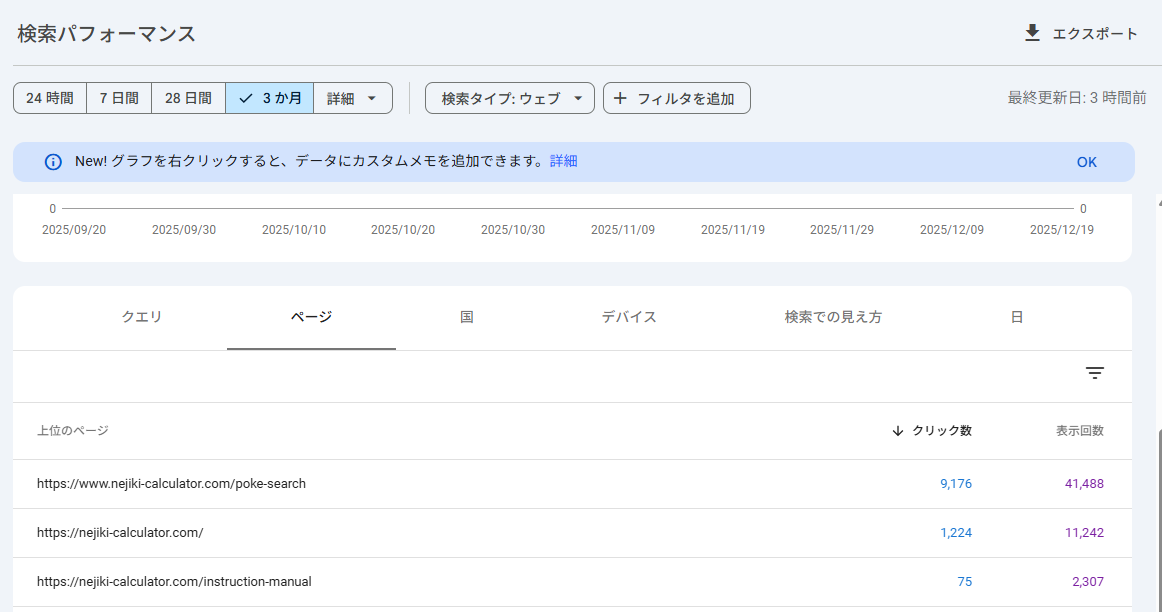
Task: Switch to the 28日間 date range
Action: coord(188,98)
